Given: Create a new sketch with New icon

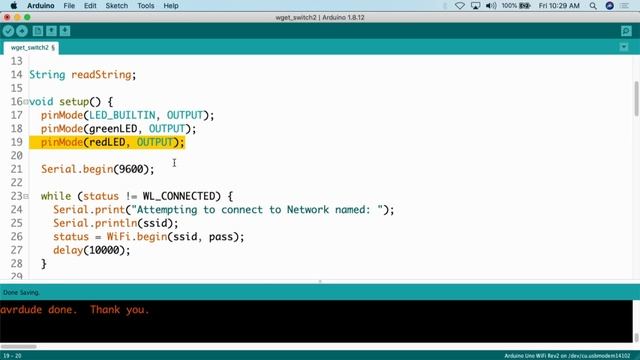Looking at the screenshot, I should coord(38,31).
